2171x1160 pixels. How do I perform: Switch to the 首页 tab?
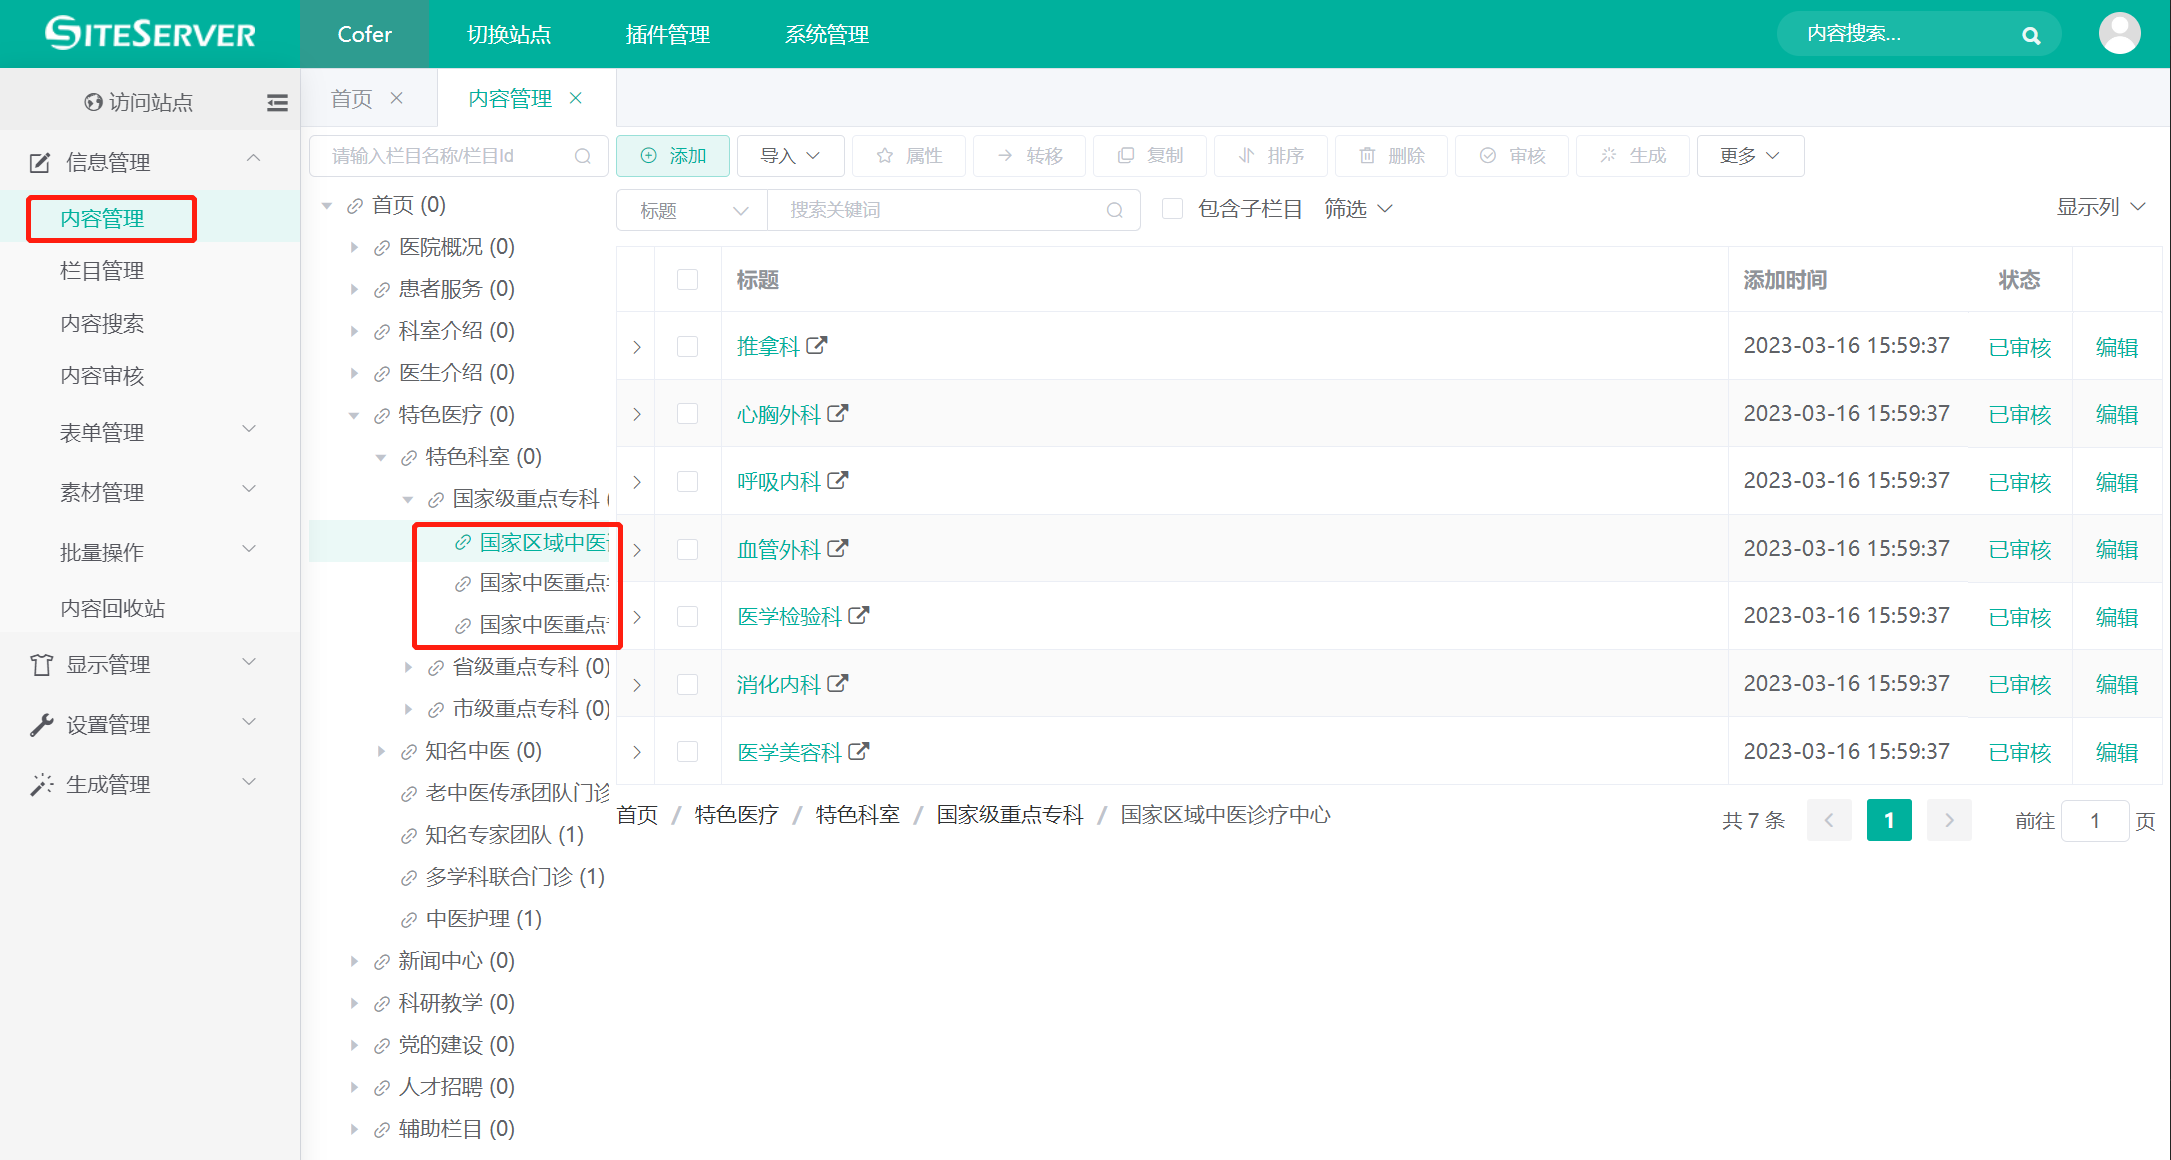(x=352, y=98)
